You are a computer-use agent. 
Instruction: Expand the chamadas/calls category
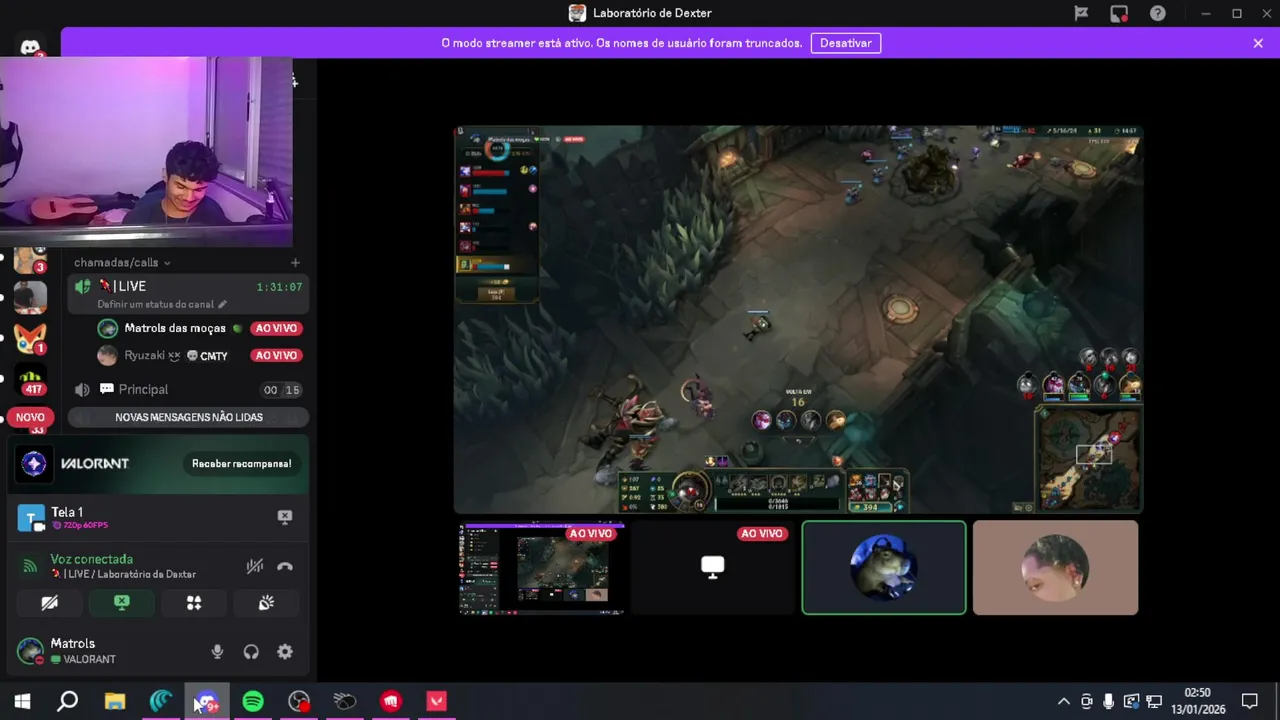(x=122, y=262)
